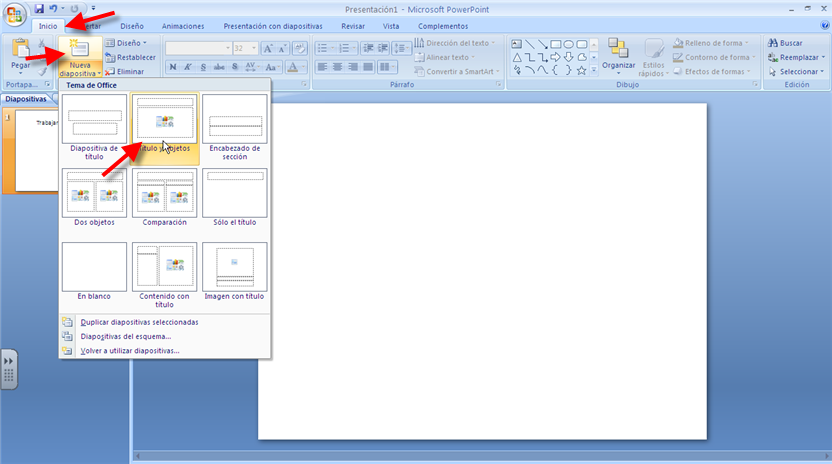The image size is (832, 464).
Task: Toggle underline (S) formatting
Action: tap(204, 67)
